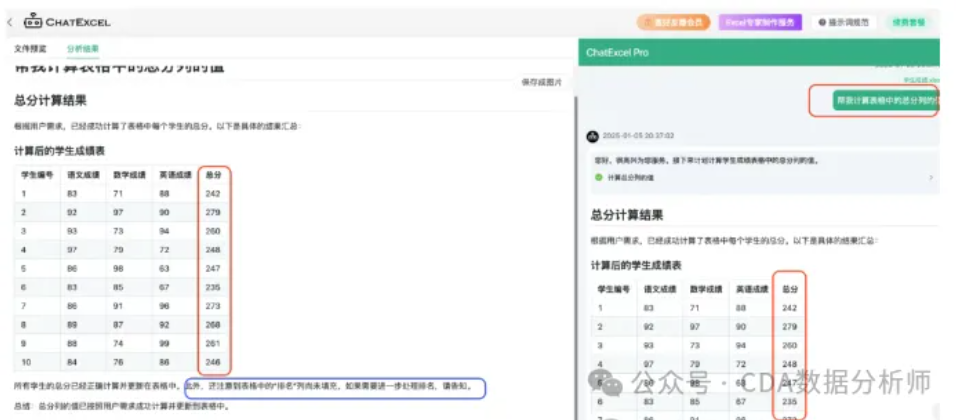Click the 总分计算结果 heading in chat panel
This screenshot has width=959, height=420.
(x=628, y=215)
